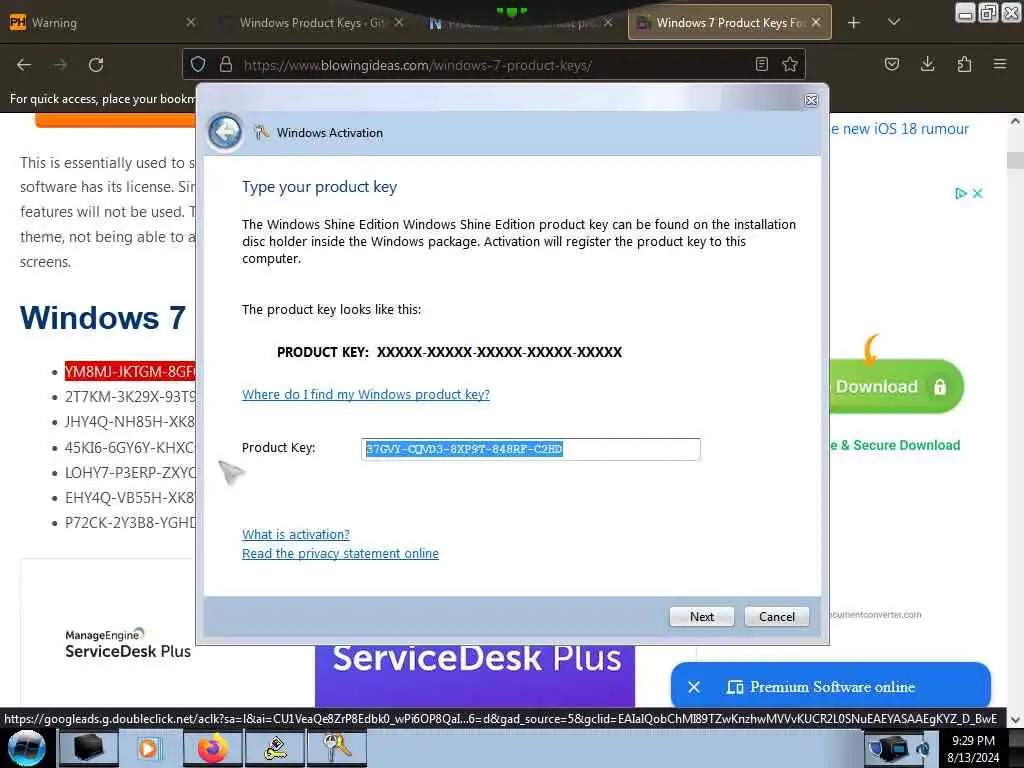The width and height of the screenshot is (1024, 768).
Task: Select the key starting 45KI6-6GY6Y
Action: click(130, 447)
